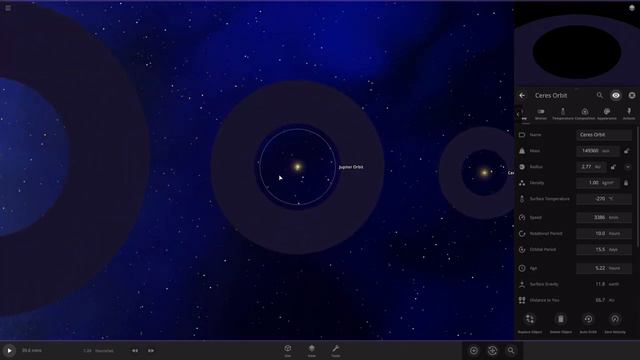Click the Replace Object button
Screen dimensions: 640x360
[x=530, y=323]
